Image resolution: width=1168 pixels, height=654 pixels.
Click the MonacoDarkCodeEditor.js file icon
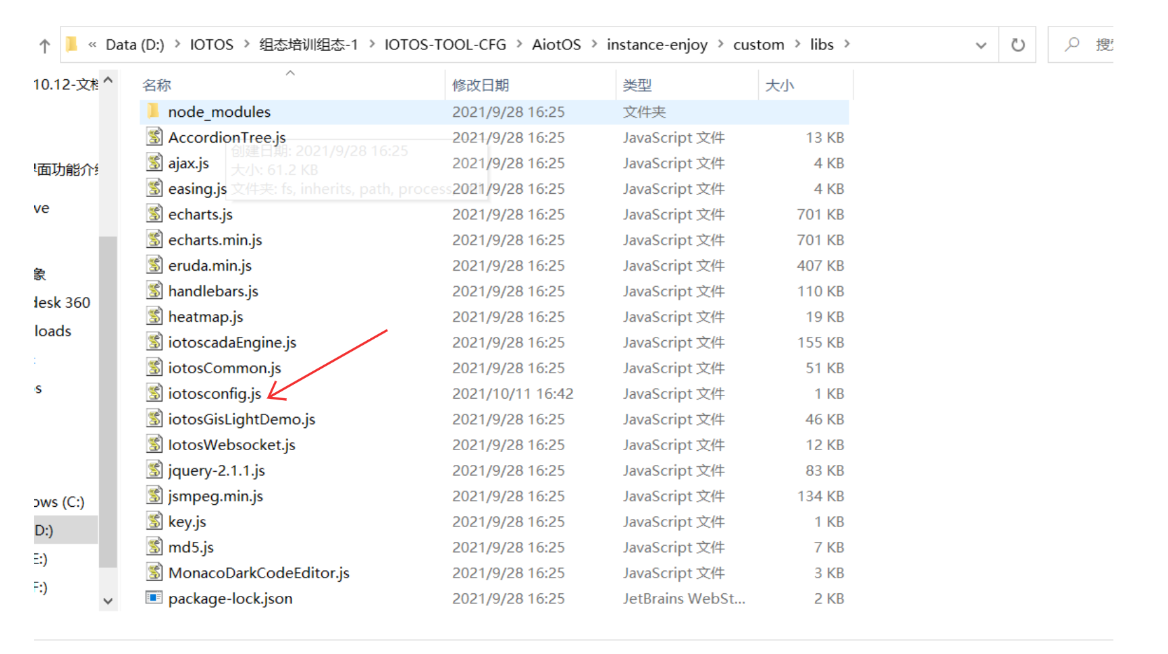coord(154,573)
